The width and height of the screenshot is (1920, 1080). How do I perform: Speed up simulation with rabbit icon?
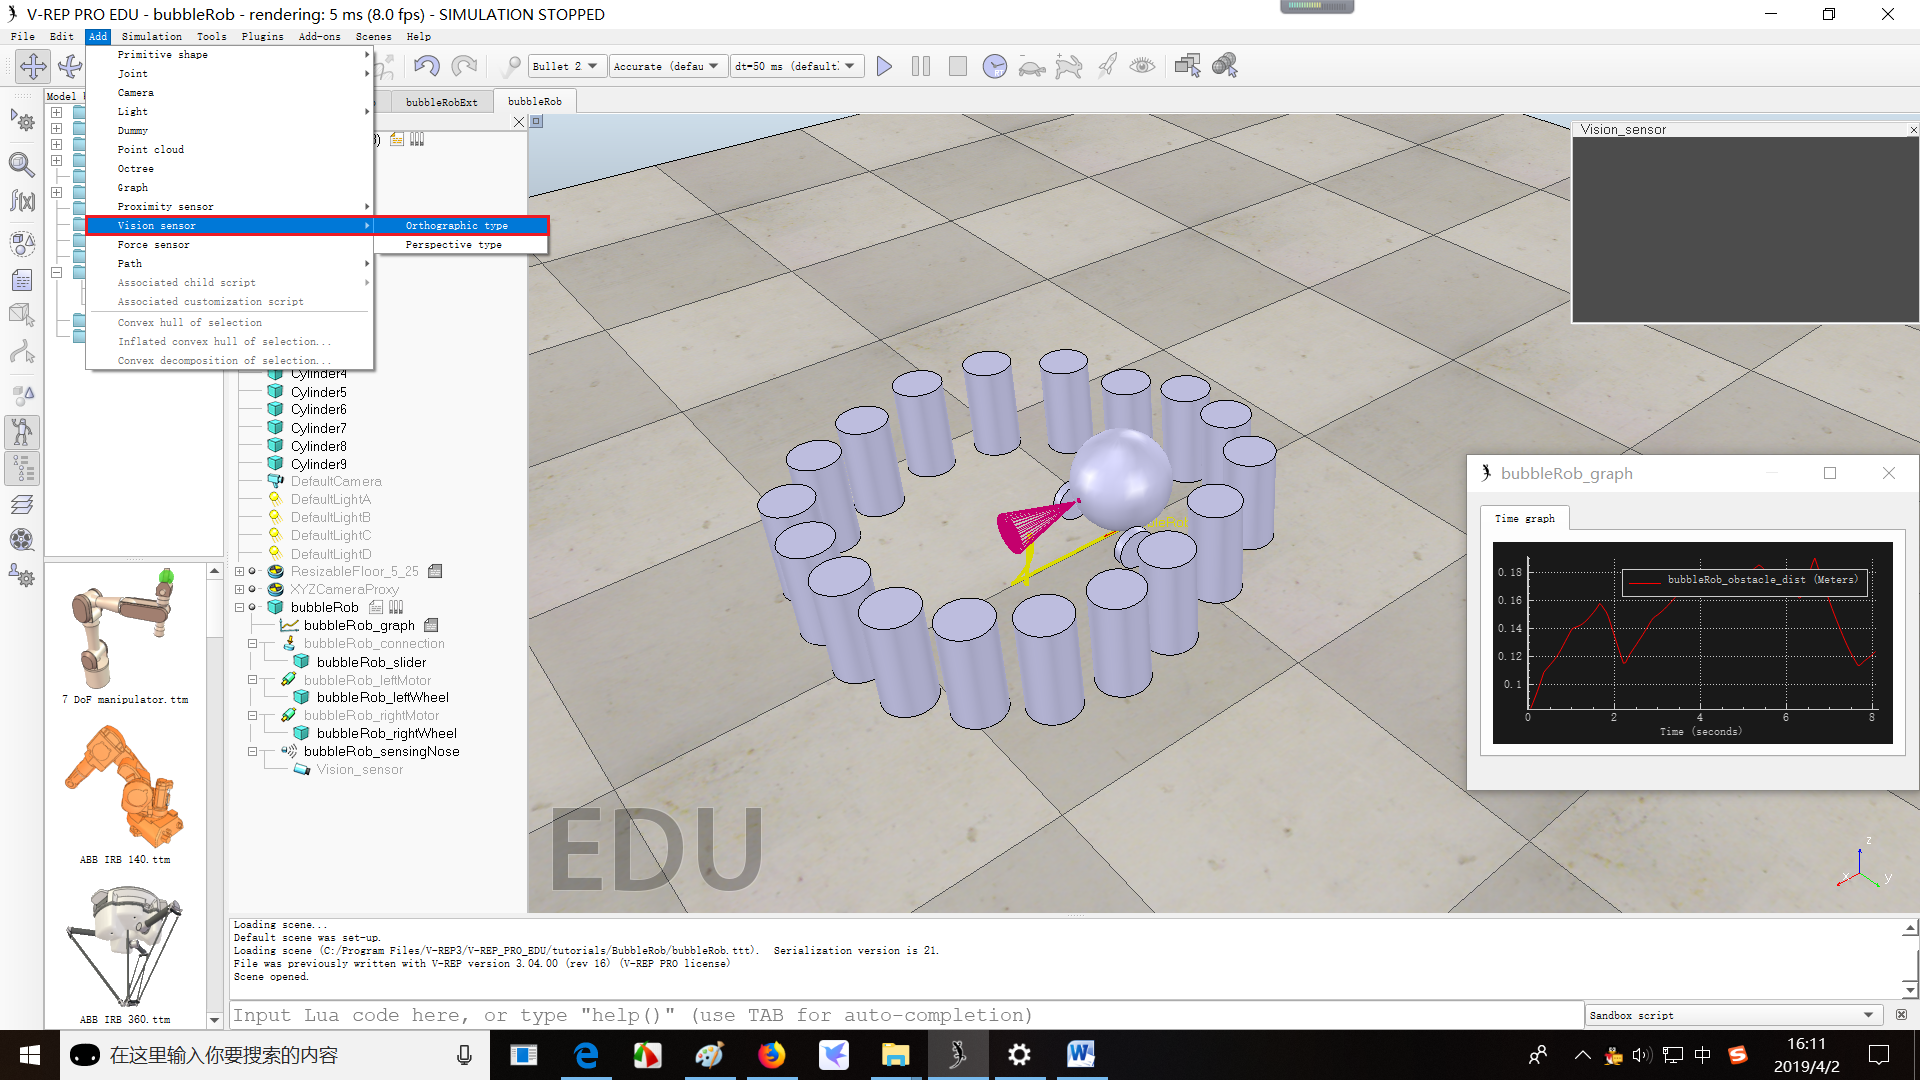coord(1070,66)
